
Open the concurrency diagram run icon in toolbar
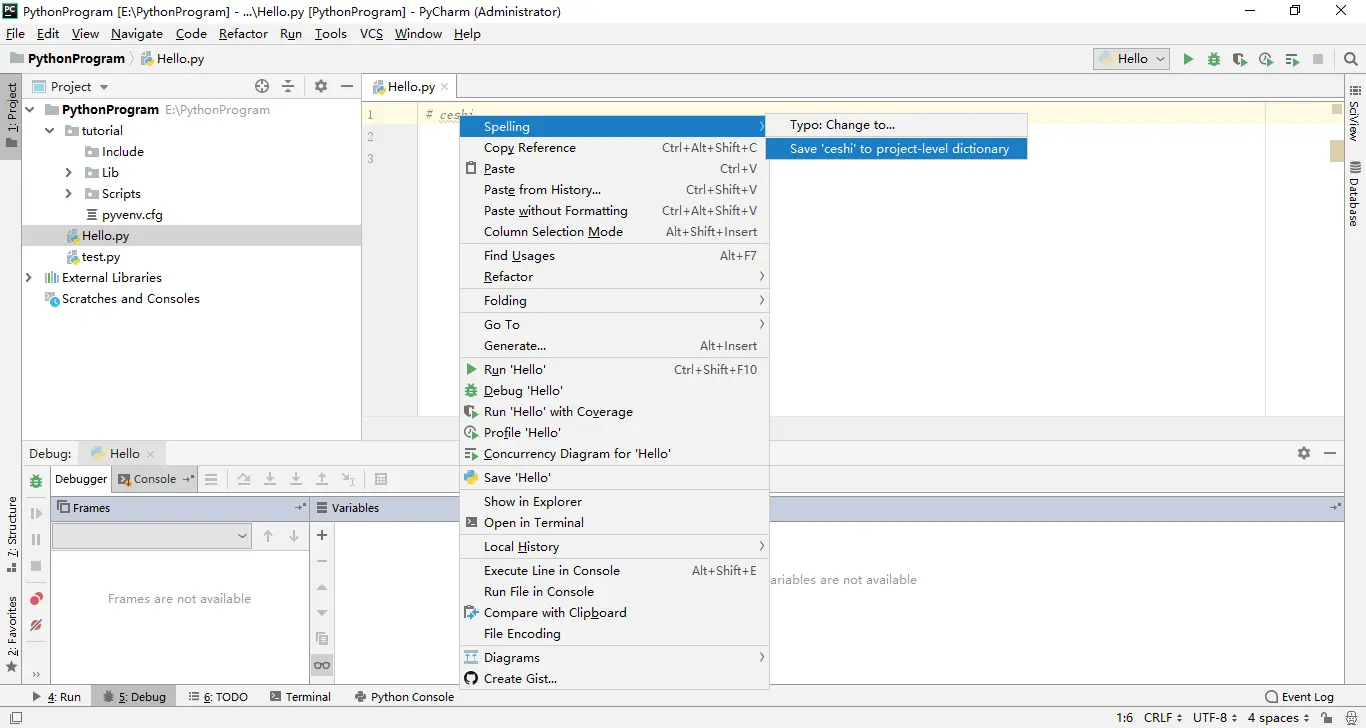[x=1292, y=59]
